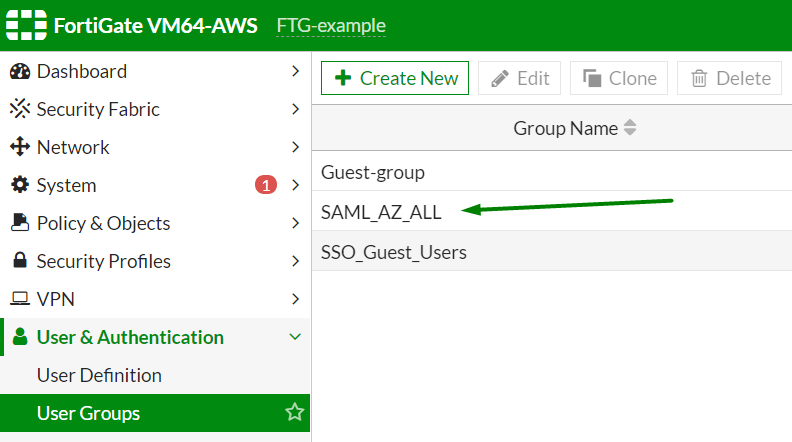The width and height of the screenshot is (792, 442).
Task: Click the Network arrows icon
Action: (19, 148)
